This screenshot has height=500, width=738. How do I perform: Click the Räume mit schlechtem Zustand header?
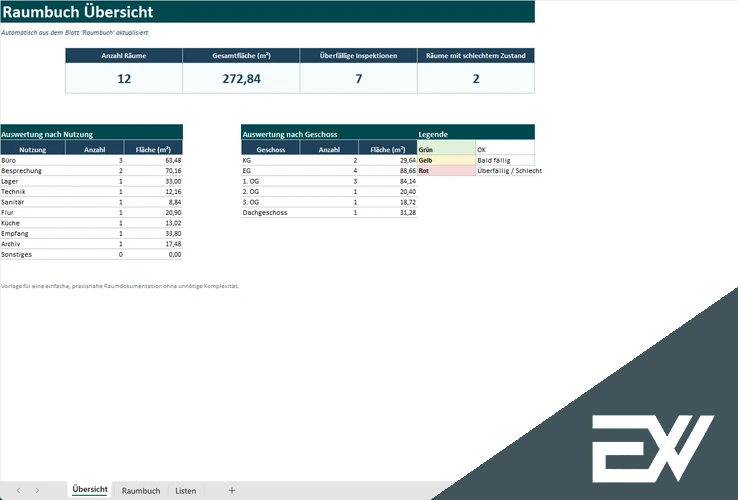[x=476, y=56]
